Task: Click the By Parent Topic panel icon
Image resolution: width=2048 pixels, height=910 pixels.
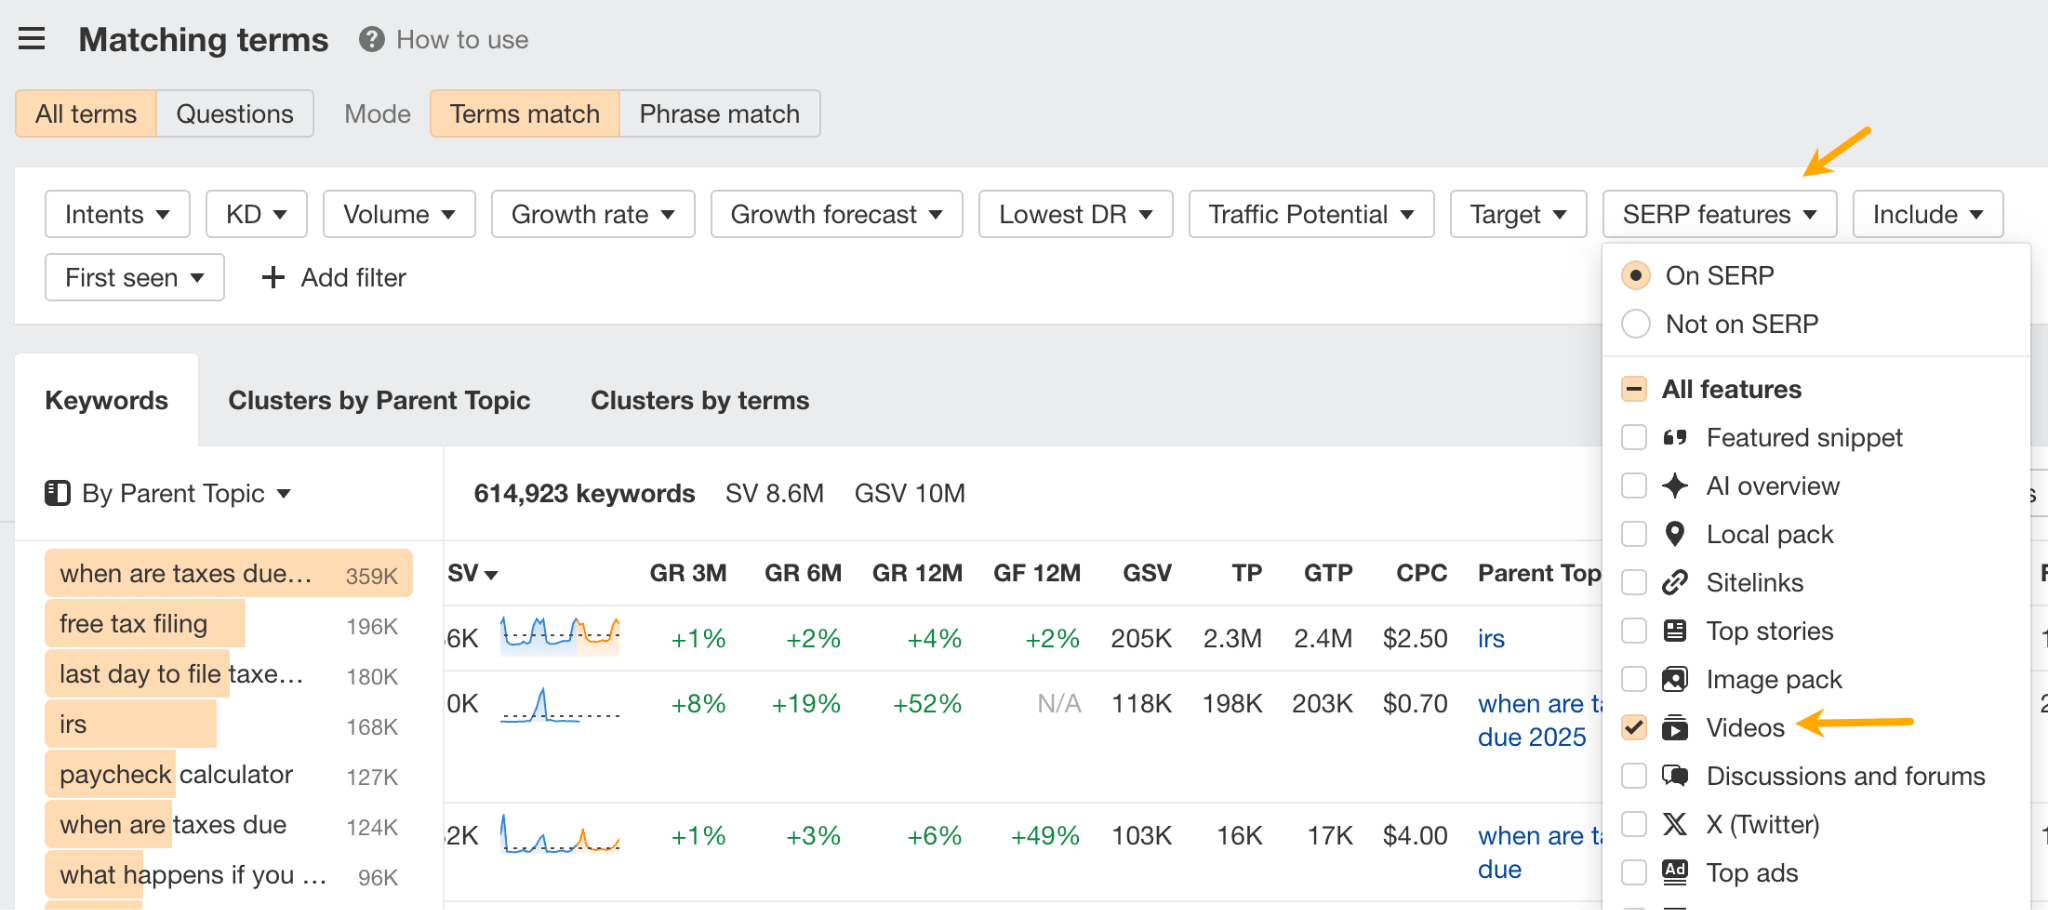Action: (58, 492)
